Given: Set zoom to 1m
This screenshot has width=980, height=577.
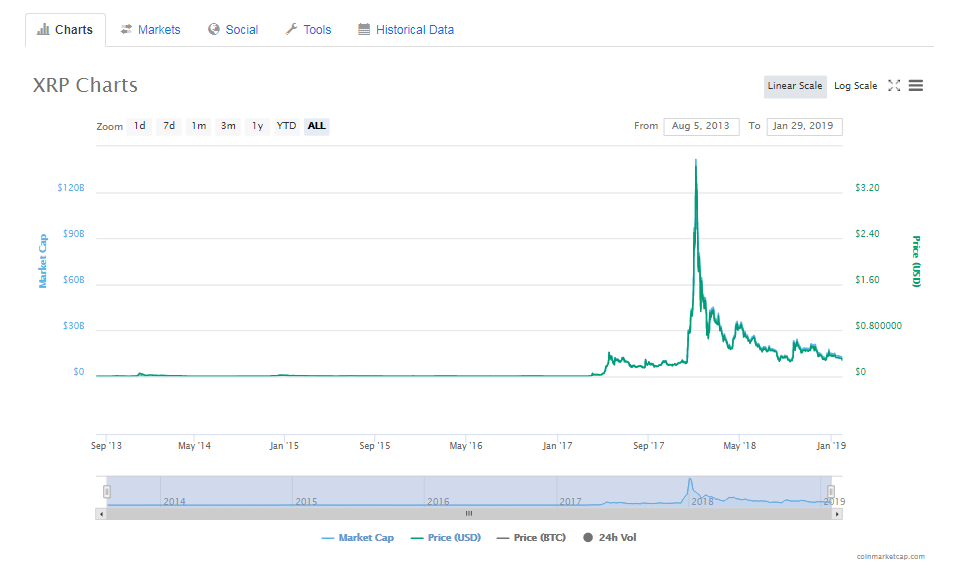Looking at the screenshot, I should click(x=199, y=126).
